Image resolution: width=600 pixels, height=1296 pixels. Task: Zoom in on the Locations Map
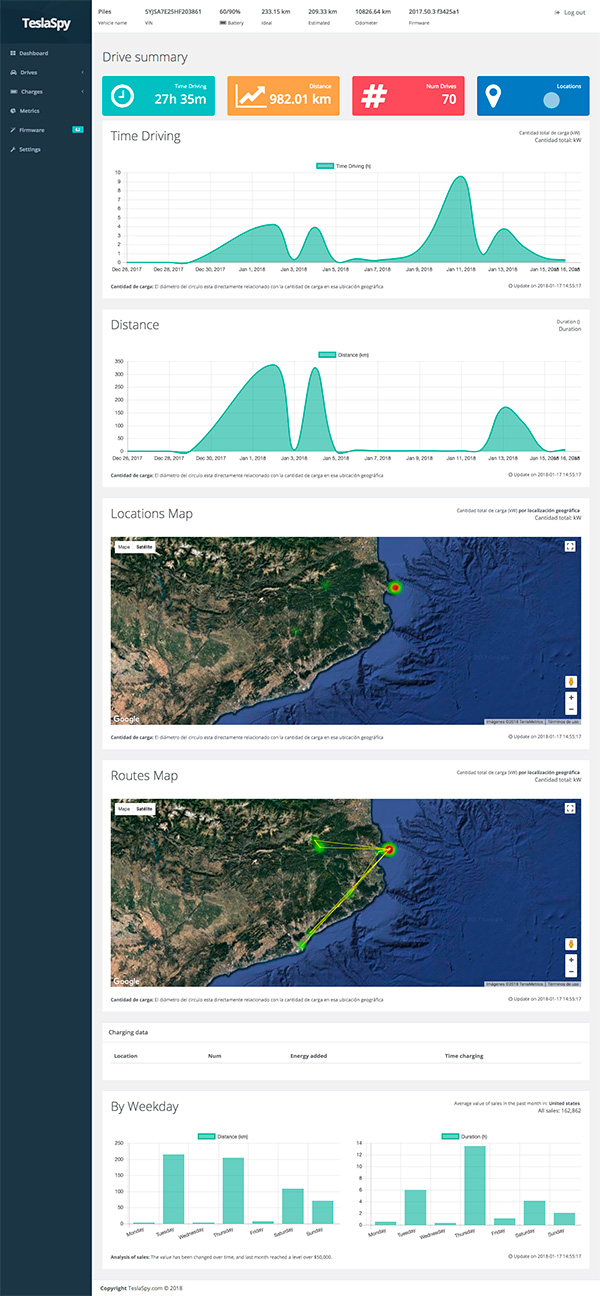[x=571, y=697]
